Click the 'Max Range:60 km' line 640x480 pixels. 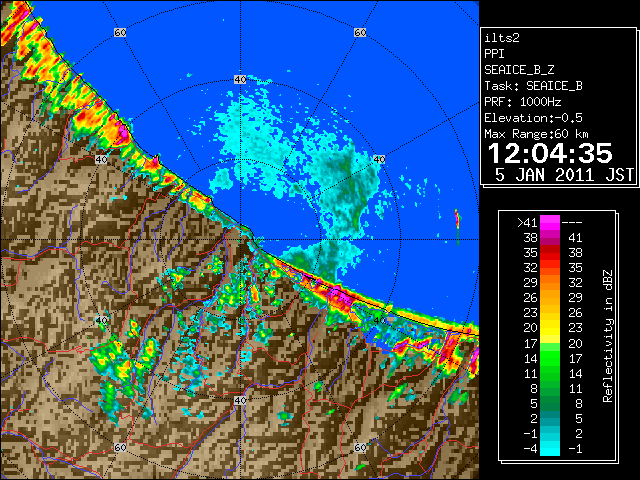[536, 134]
